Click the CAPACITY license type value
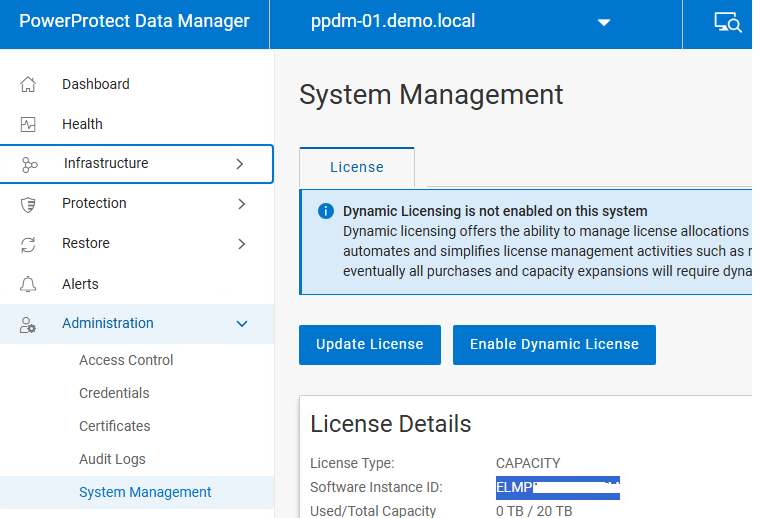Viewport: 761px width, 518px height. click(x=528, y=463)
